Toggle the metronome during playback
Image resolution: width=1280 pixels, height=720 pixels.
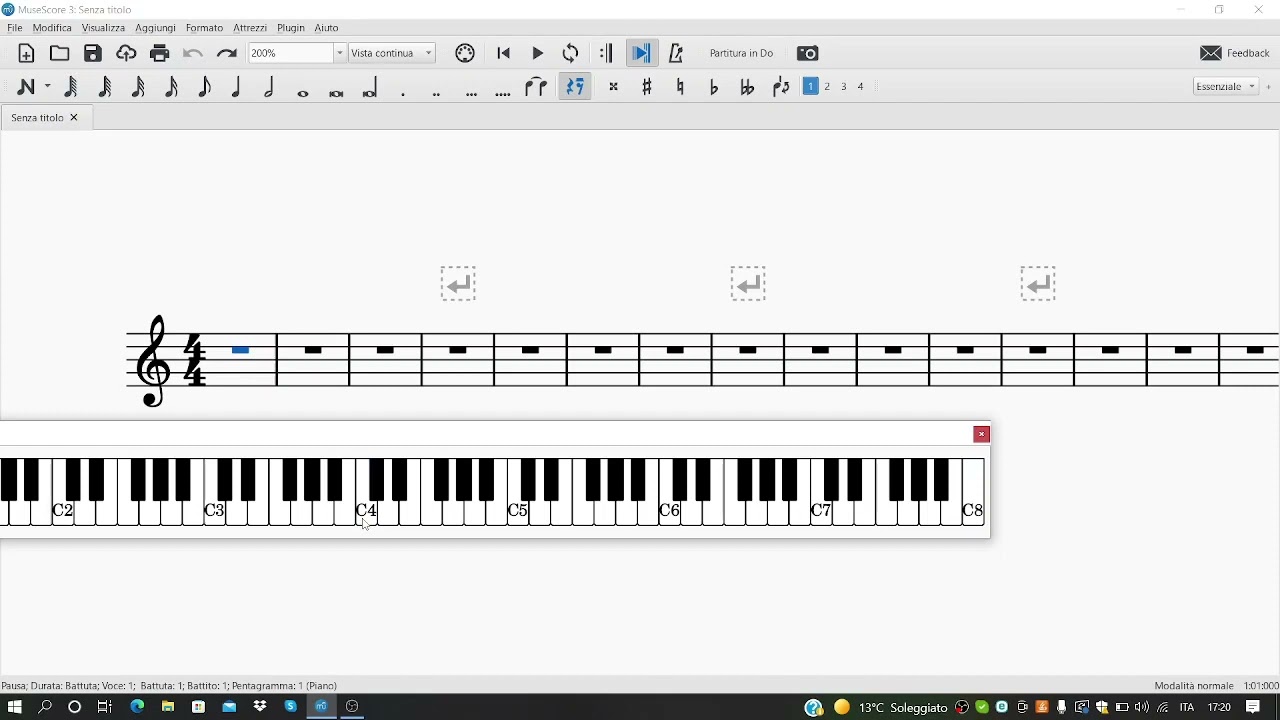(678, 54)
